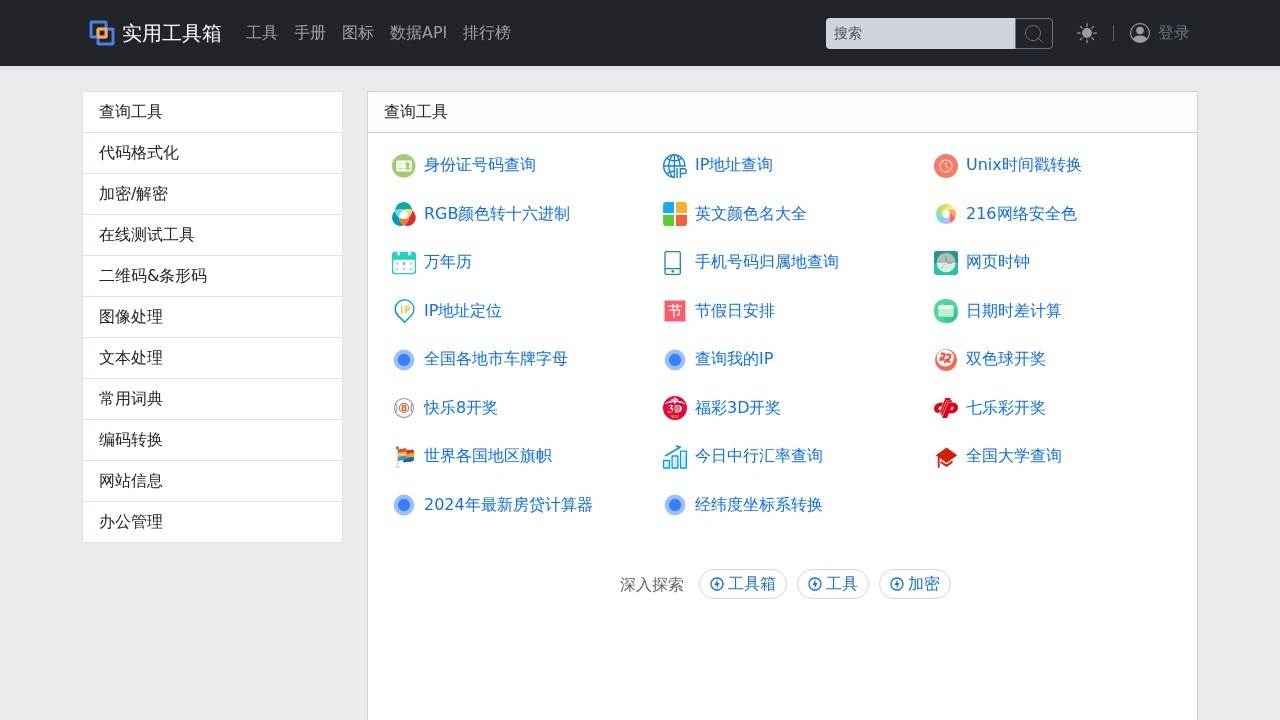
Task: Click the 全国大学查询 book icon
Action: tap(945, 456)
